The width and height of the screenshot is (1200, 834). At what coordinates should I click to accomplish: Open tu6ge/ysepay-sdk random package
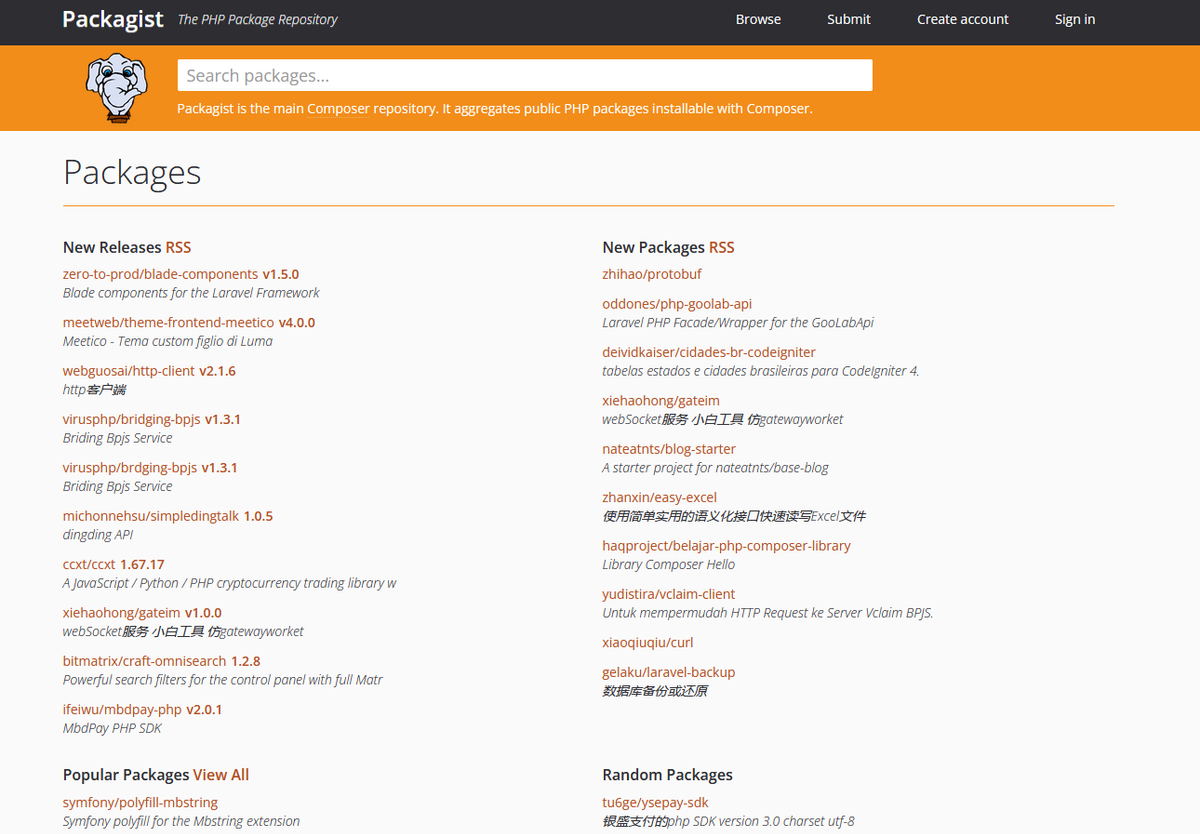coord(655,802)
